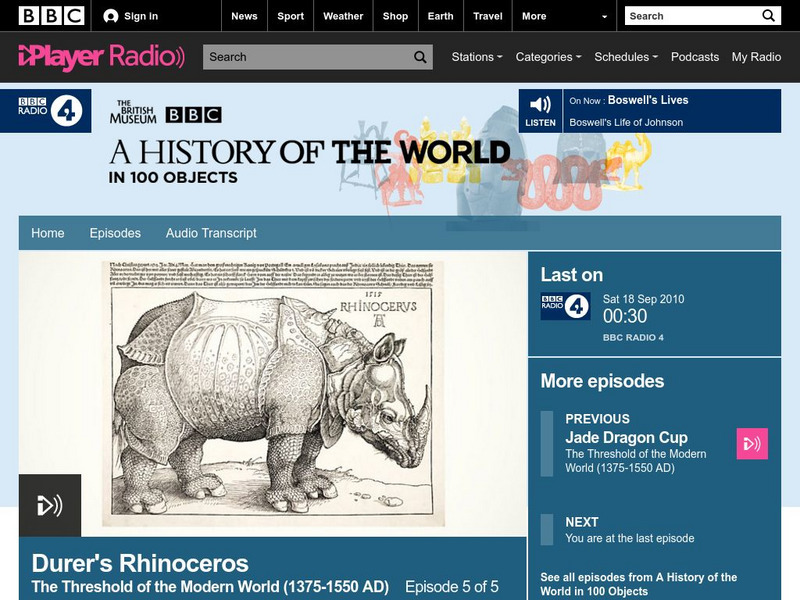Open the iPlayer Radio home via its logo
Screen dimensions: 800x600
[95, 56]
